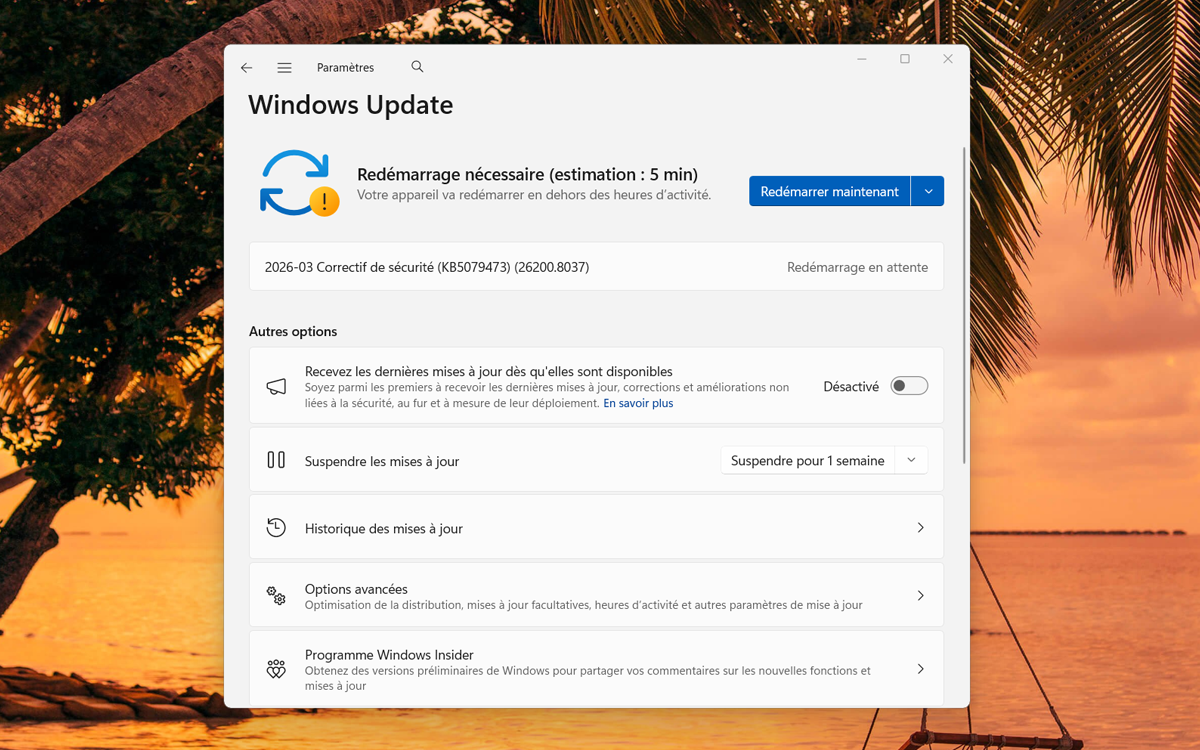Screen dimensions: 1200x750
Task: Click the Historique des mises à jour clock icon
Action: point(276,527)
